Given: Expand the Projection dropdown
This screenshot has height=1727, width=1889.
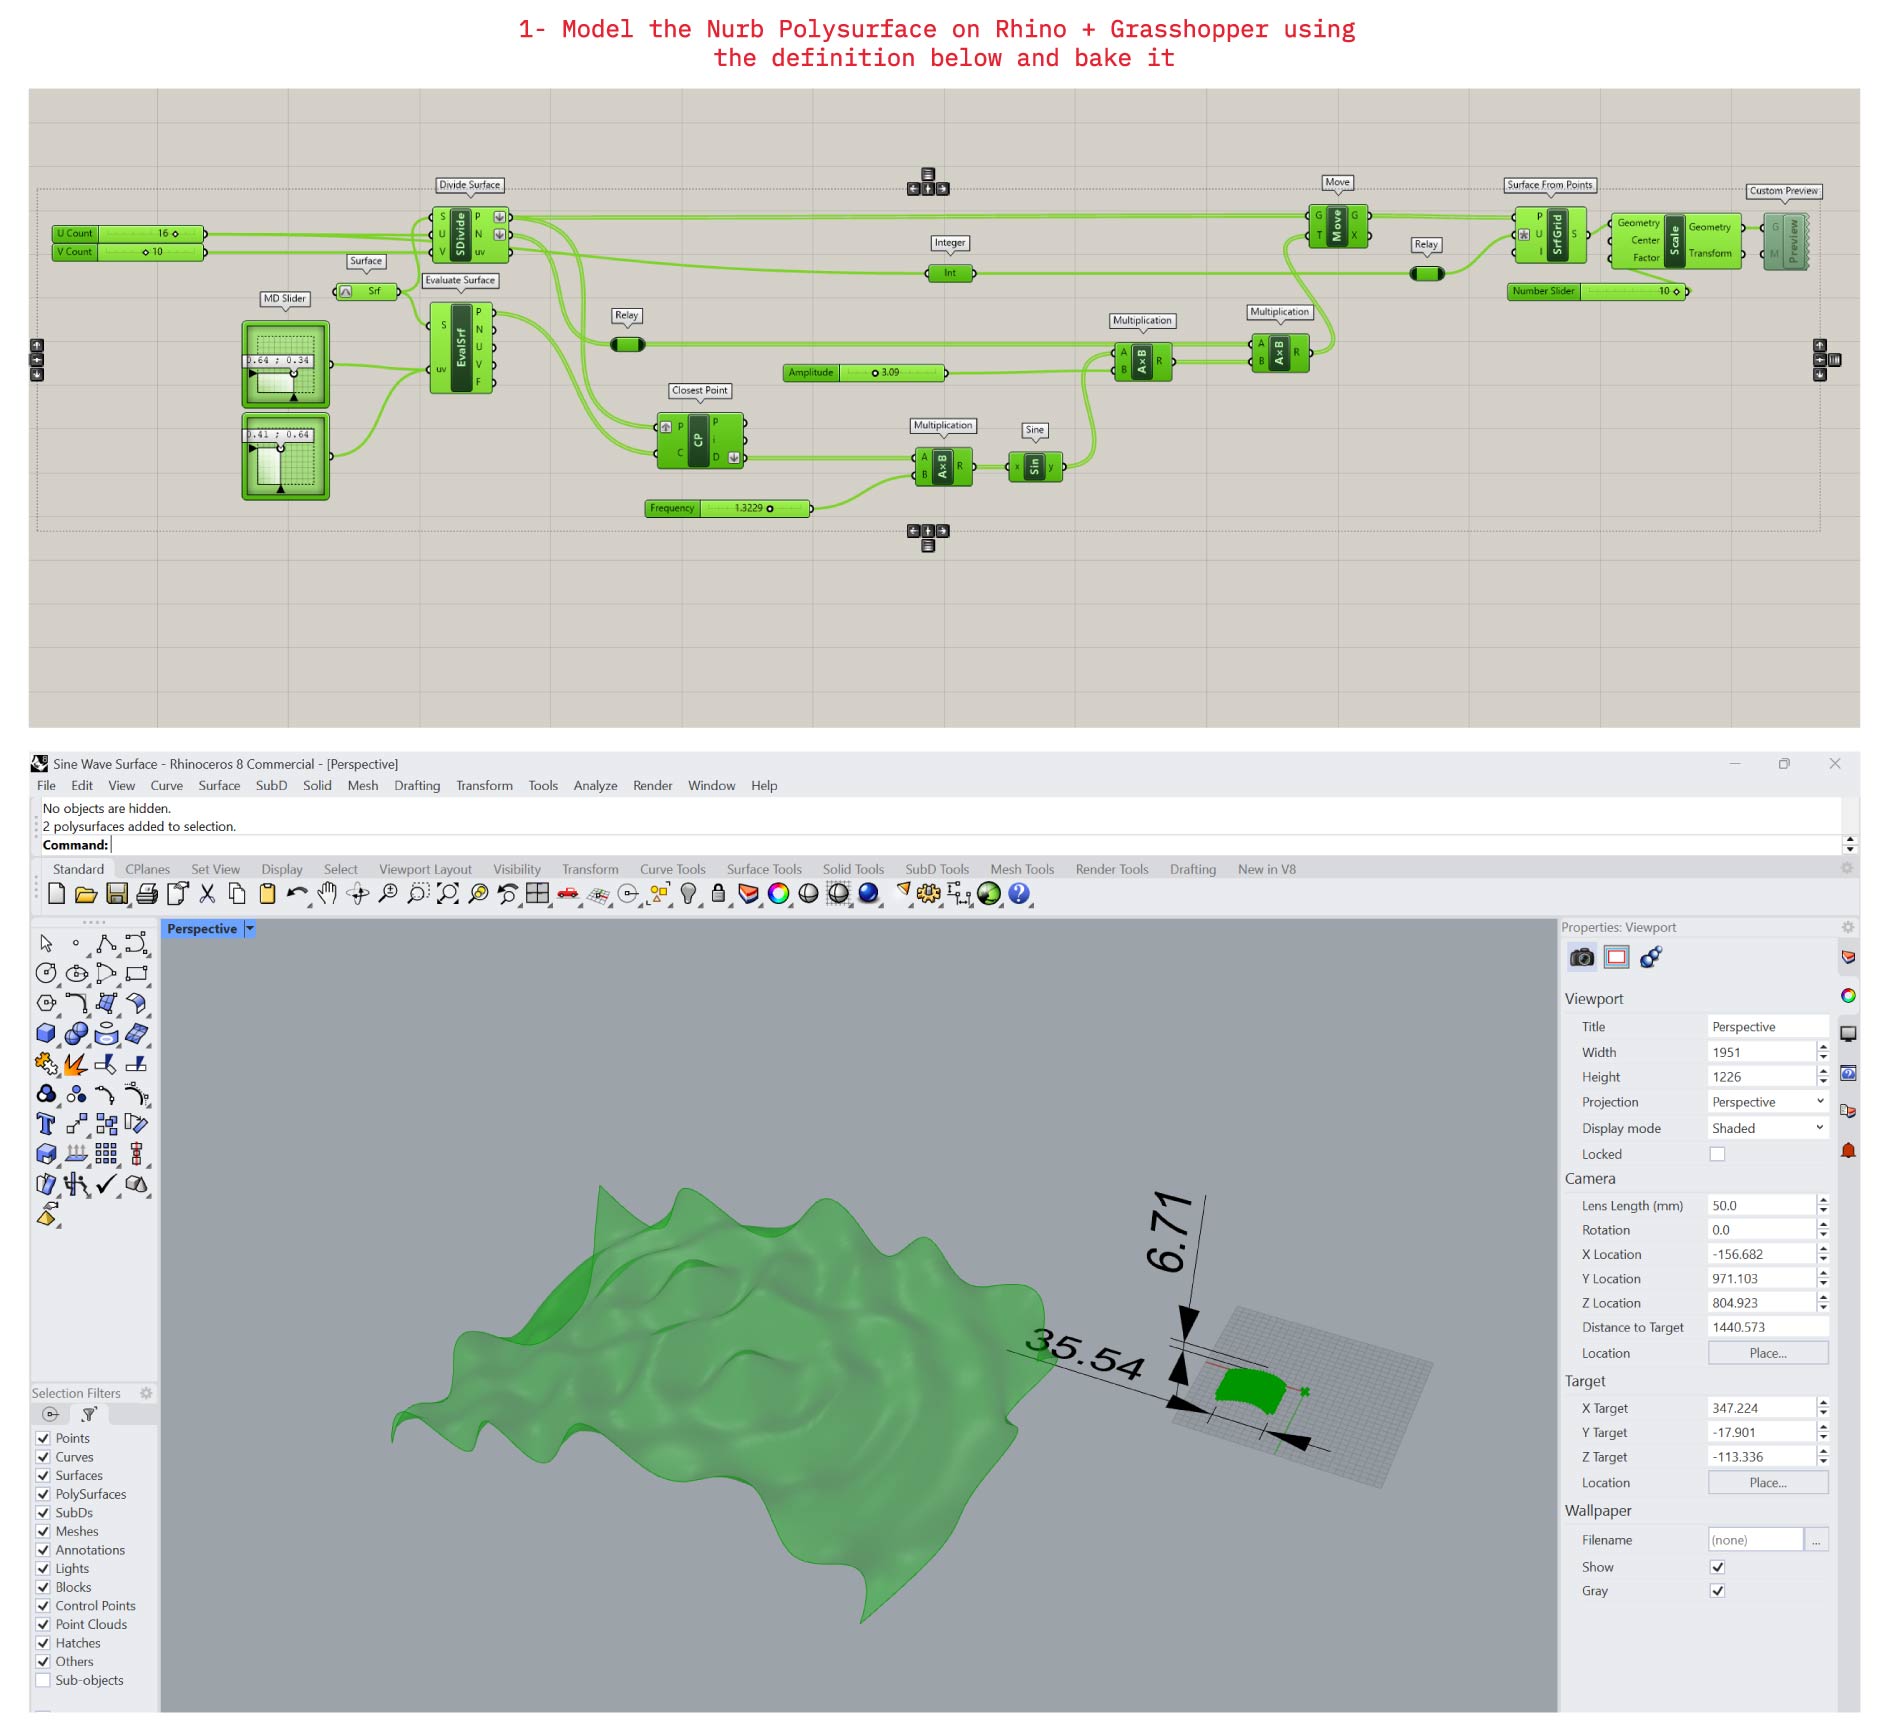Looking at the screenshot, I should click(1766, 1102).
